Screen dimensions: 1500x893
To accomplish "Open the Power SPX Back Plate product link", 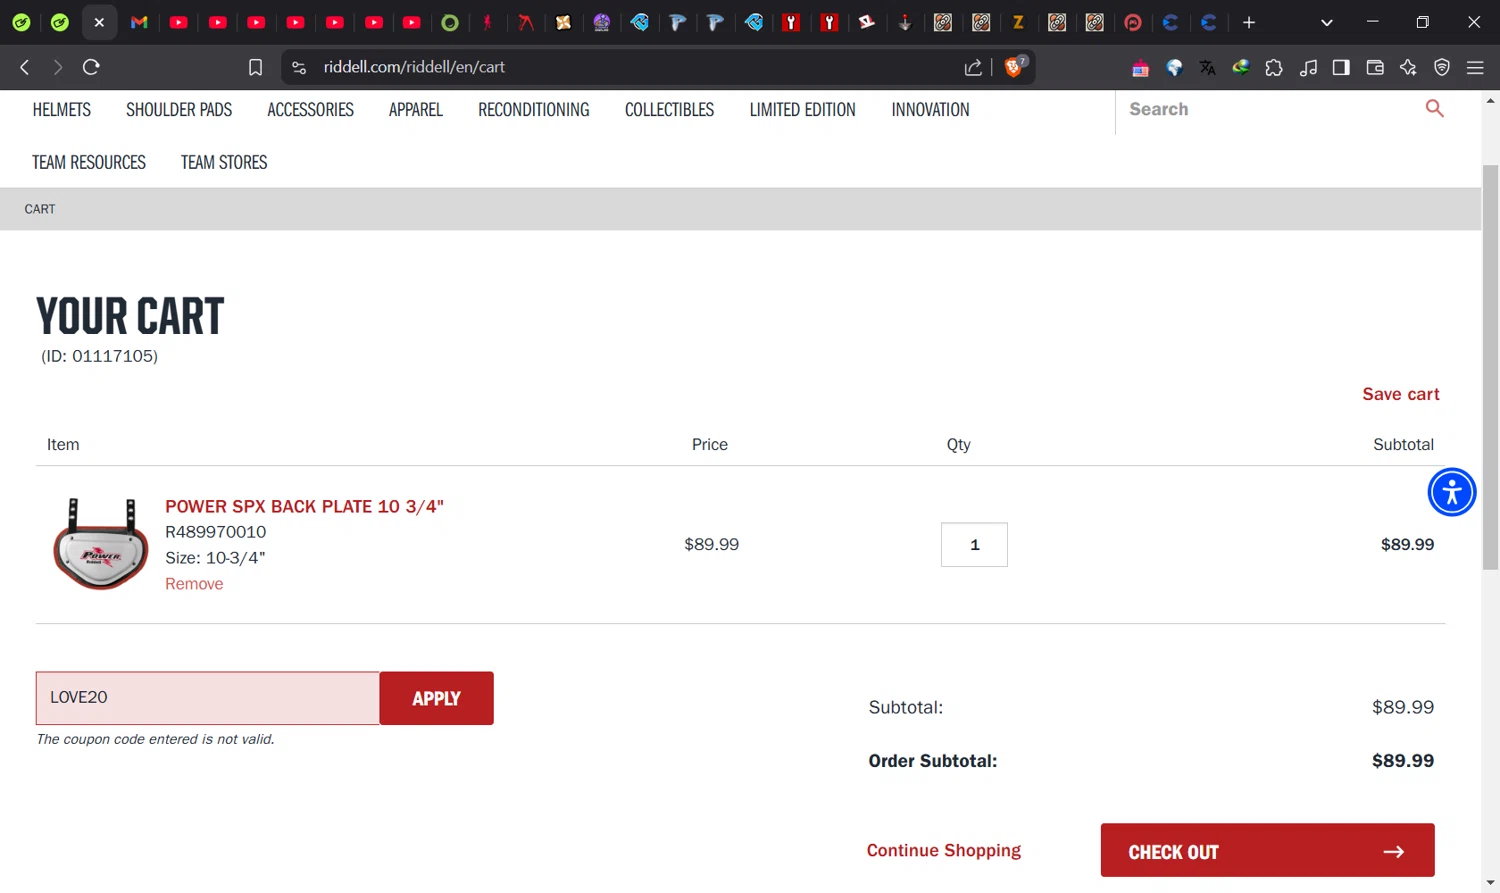I will point(304,506).
